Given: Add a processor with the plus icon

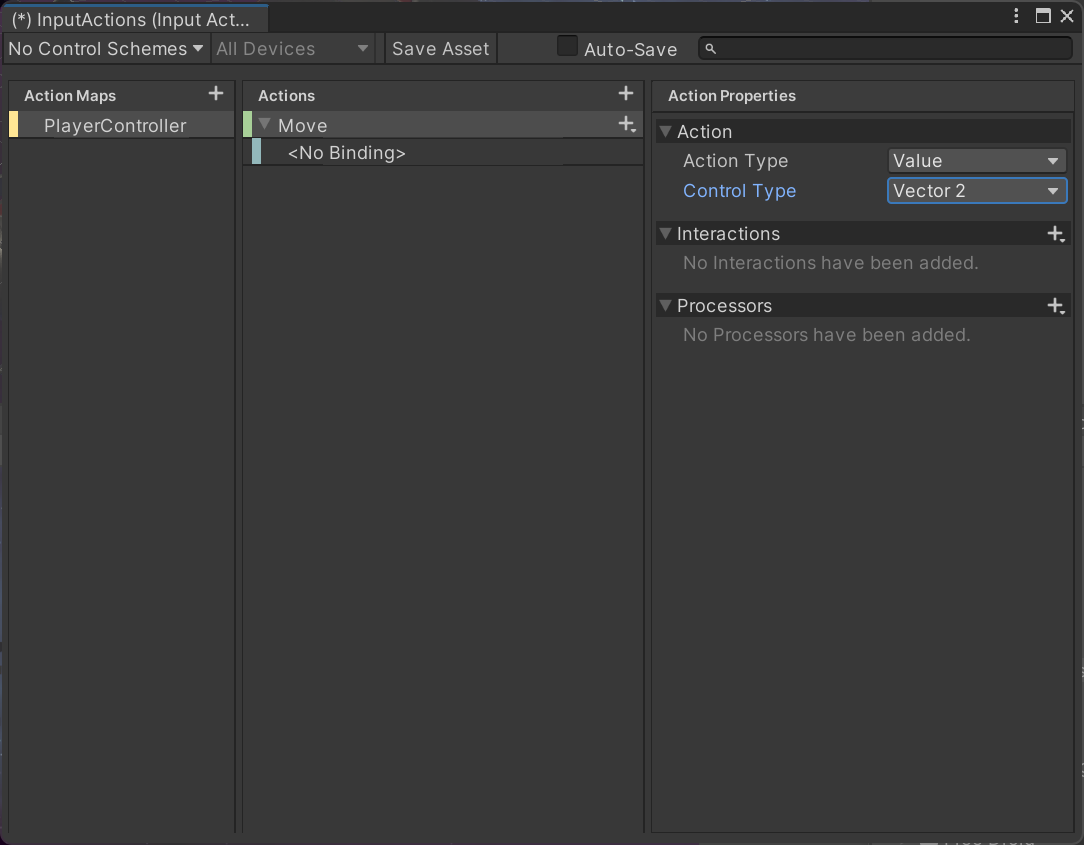Looking at the screenshot, I should (1056, 306).
